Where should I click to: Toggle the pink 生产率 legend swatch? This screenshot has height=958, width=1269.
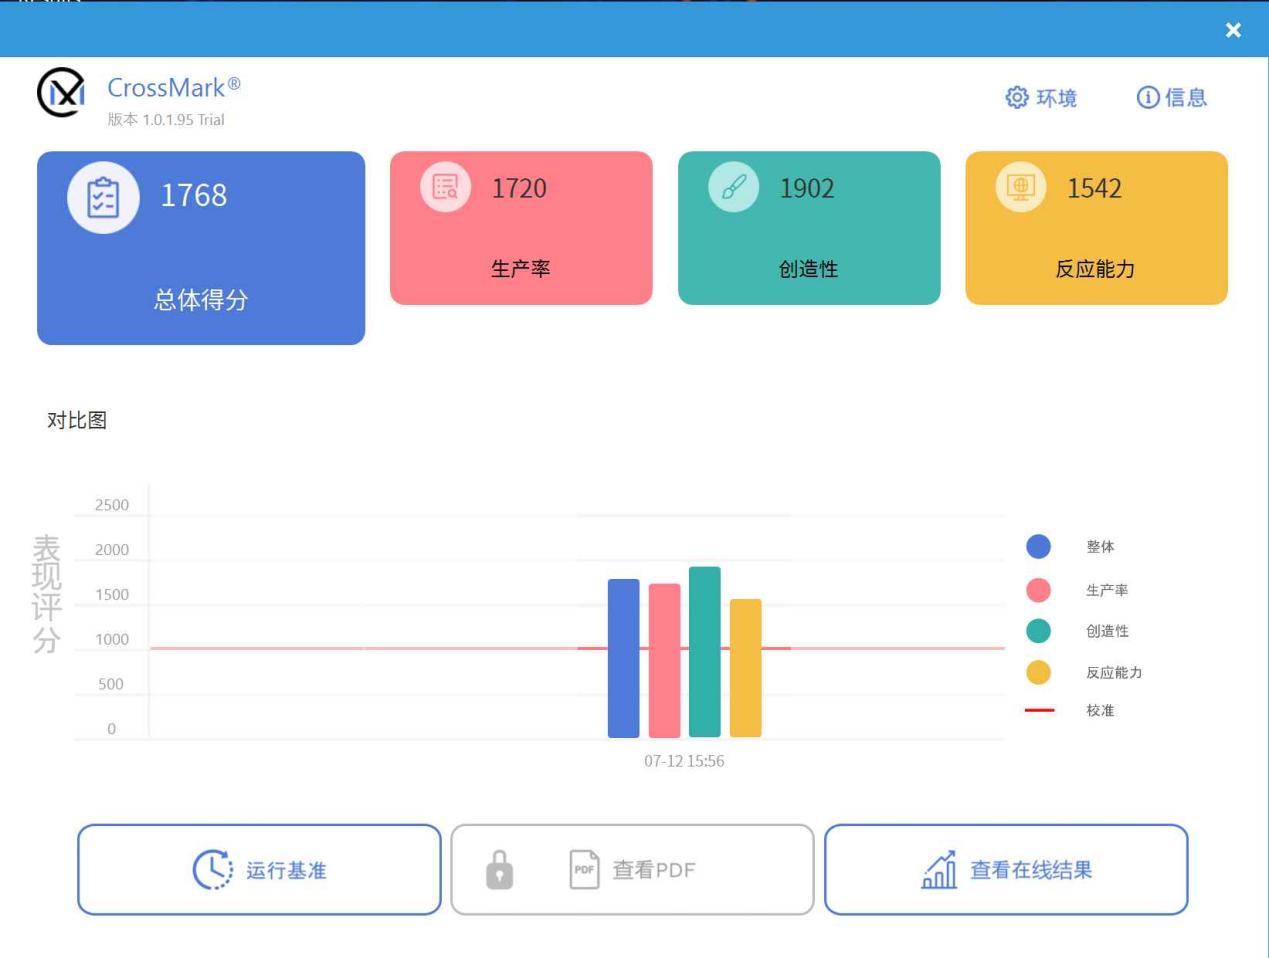click(1038, 590)
